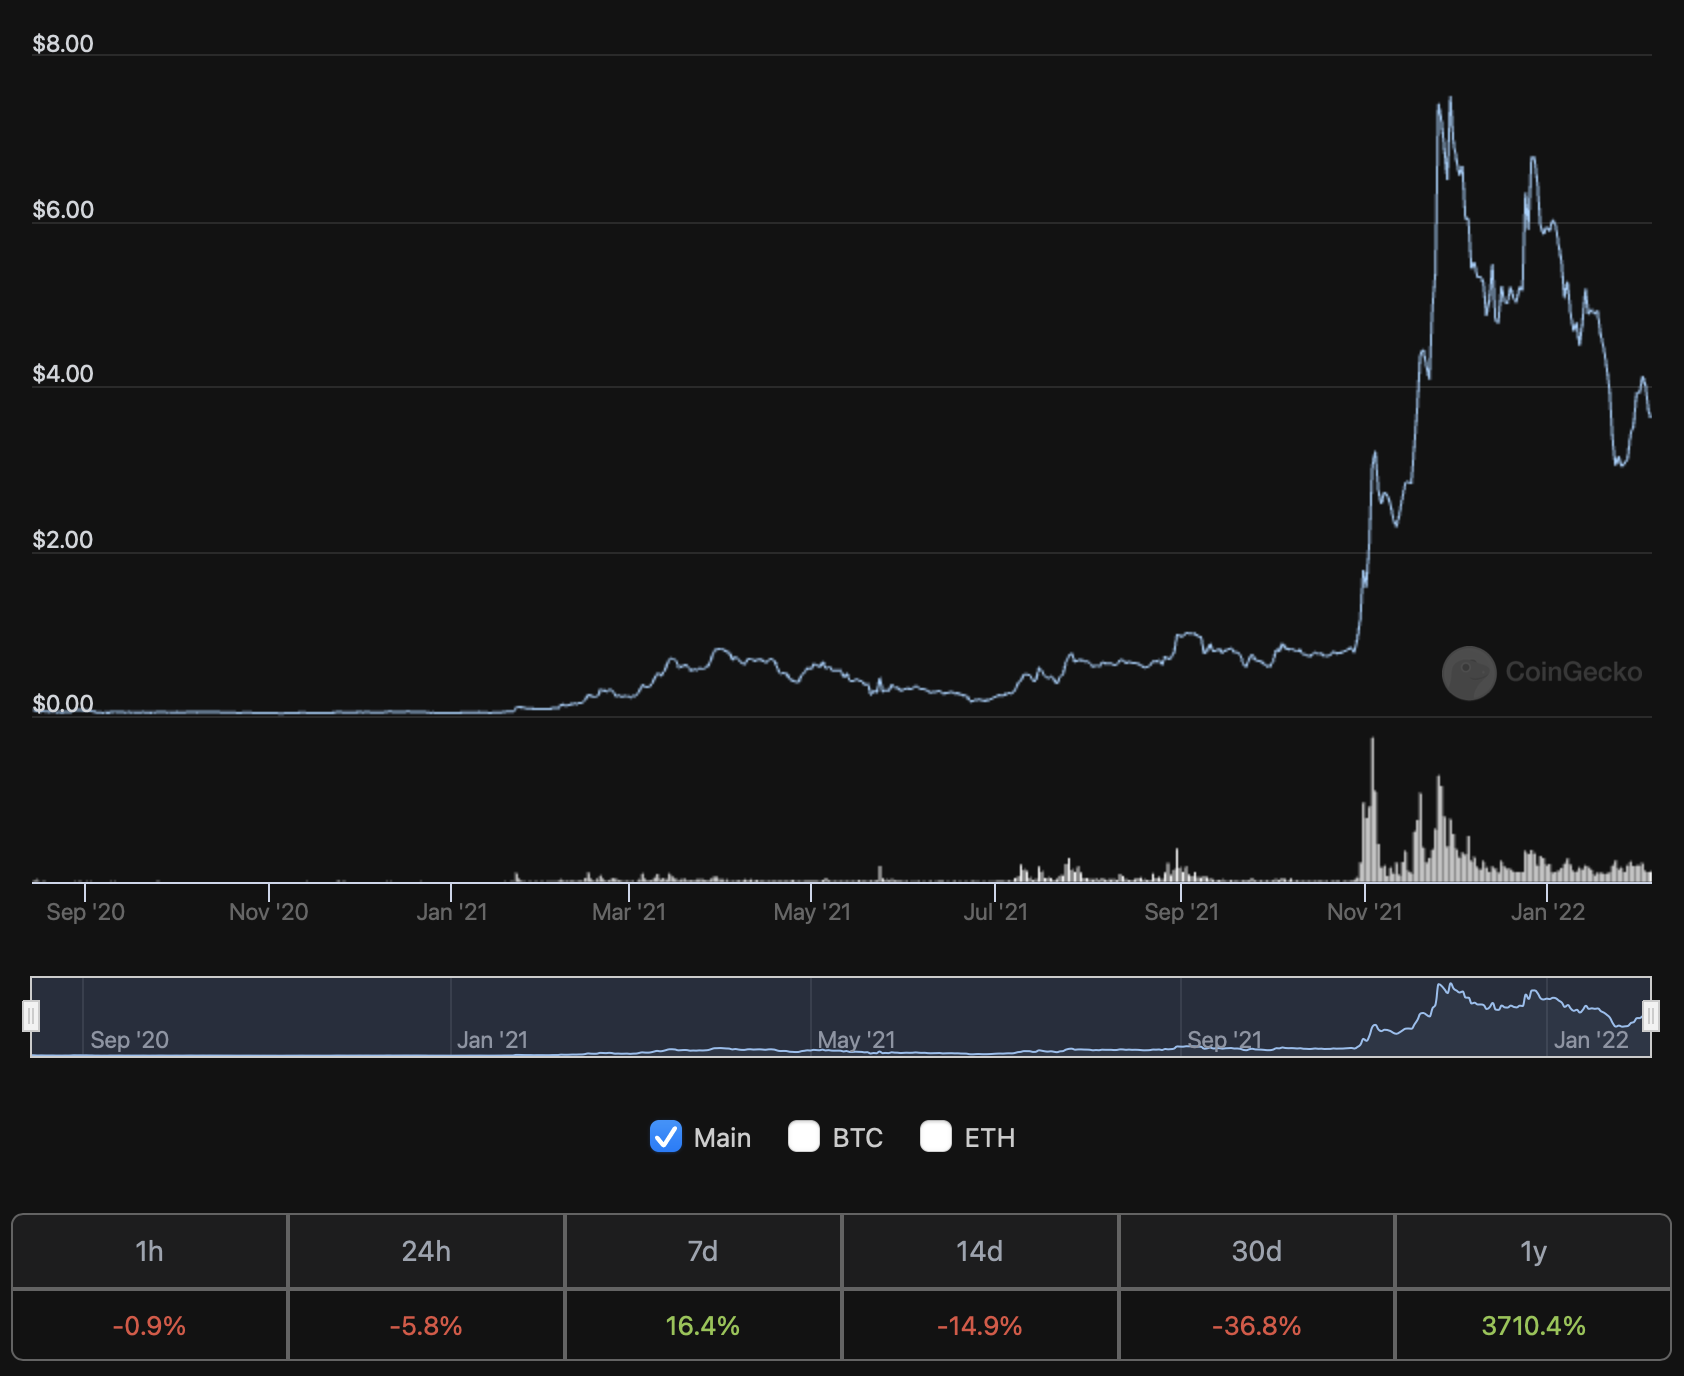Select the 1y period header
Image resolution: width=1684 pixels, height=1376 pixels.
pyautogui.click(x=1533, y=1251)
